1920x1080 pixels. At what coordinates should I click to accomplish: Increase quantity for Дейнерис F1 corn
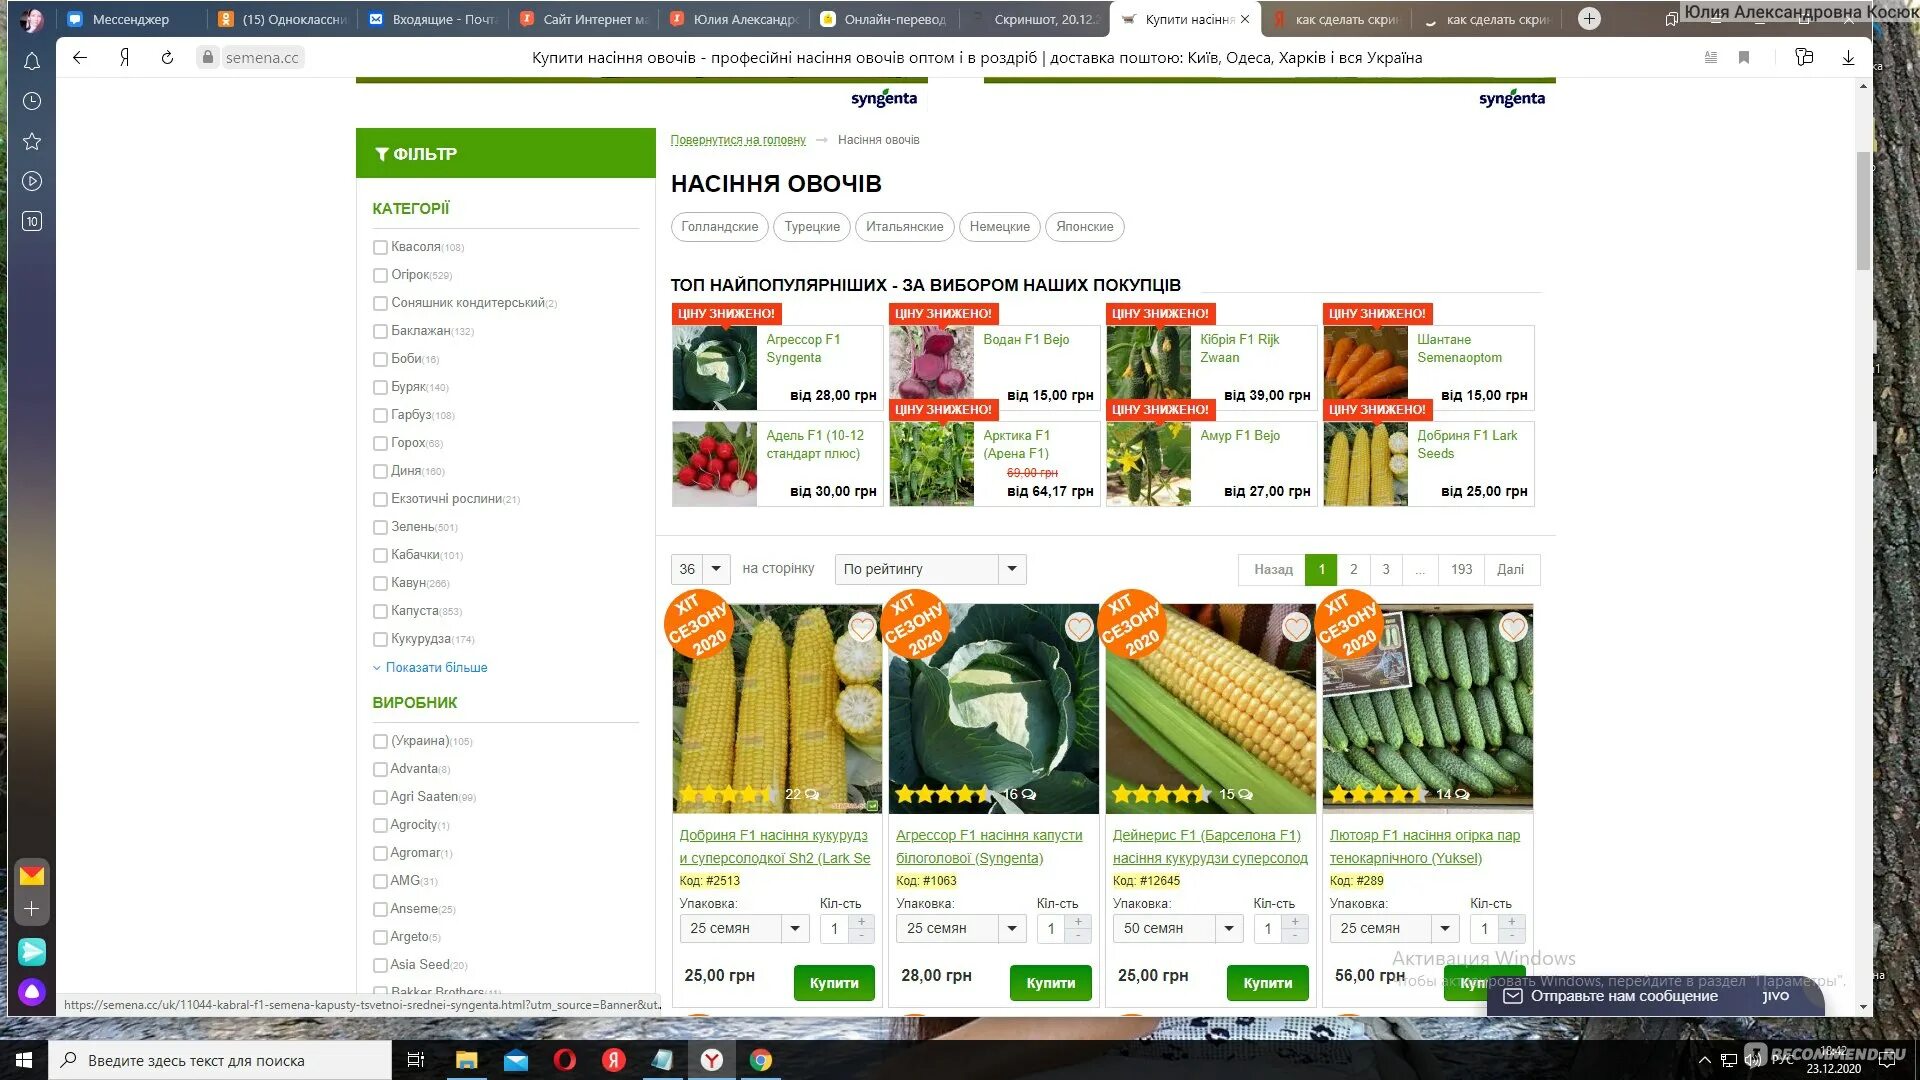(x=1295, y=921)
